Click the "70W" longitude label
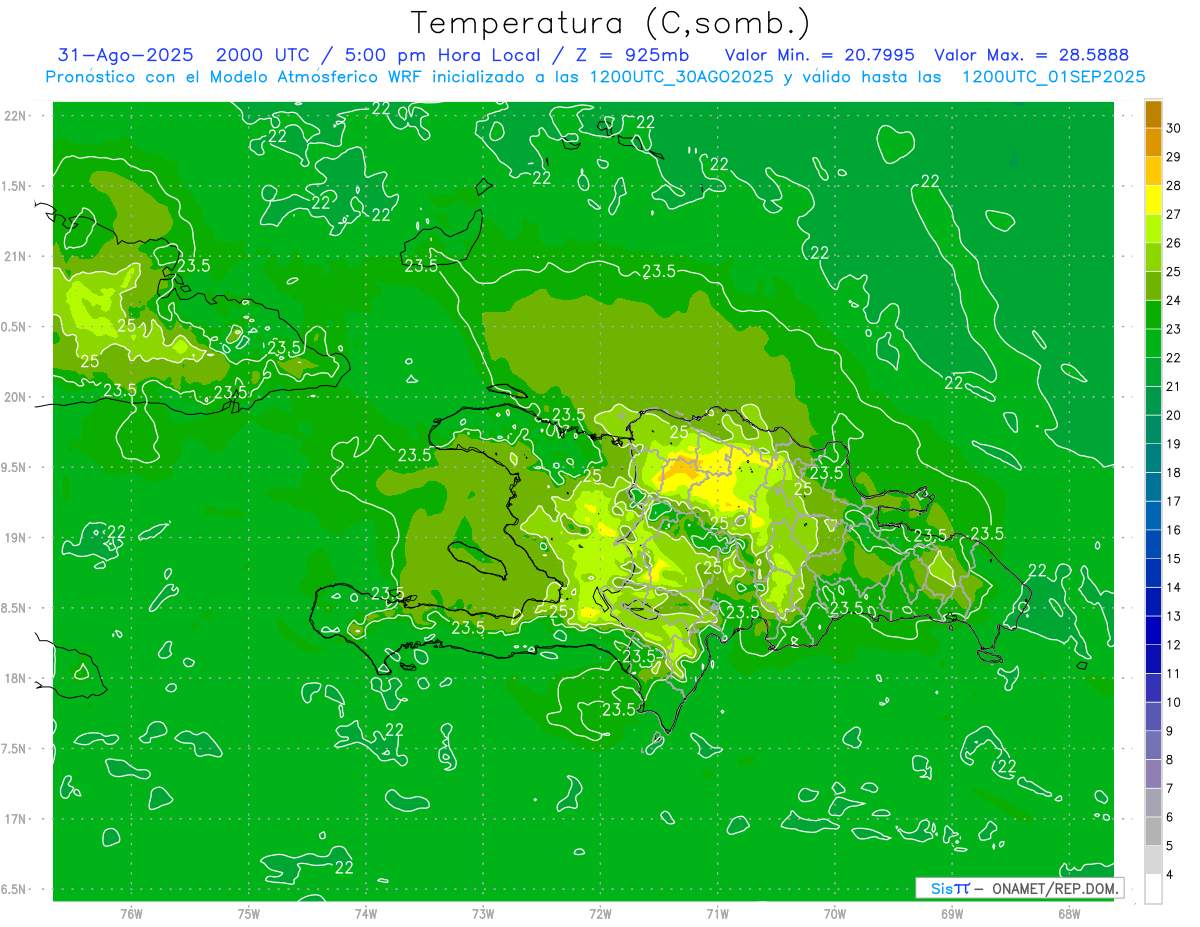The image size is (1200, 927). (835, 913)
